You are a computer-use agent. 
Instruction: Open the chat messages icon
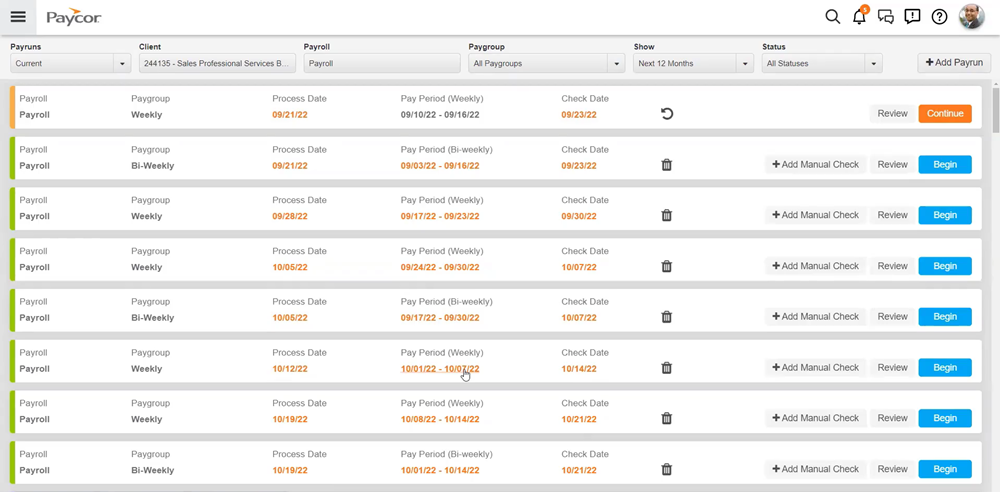[885, 17]
